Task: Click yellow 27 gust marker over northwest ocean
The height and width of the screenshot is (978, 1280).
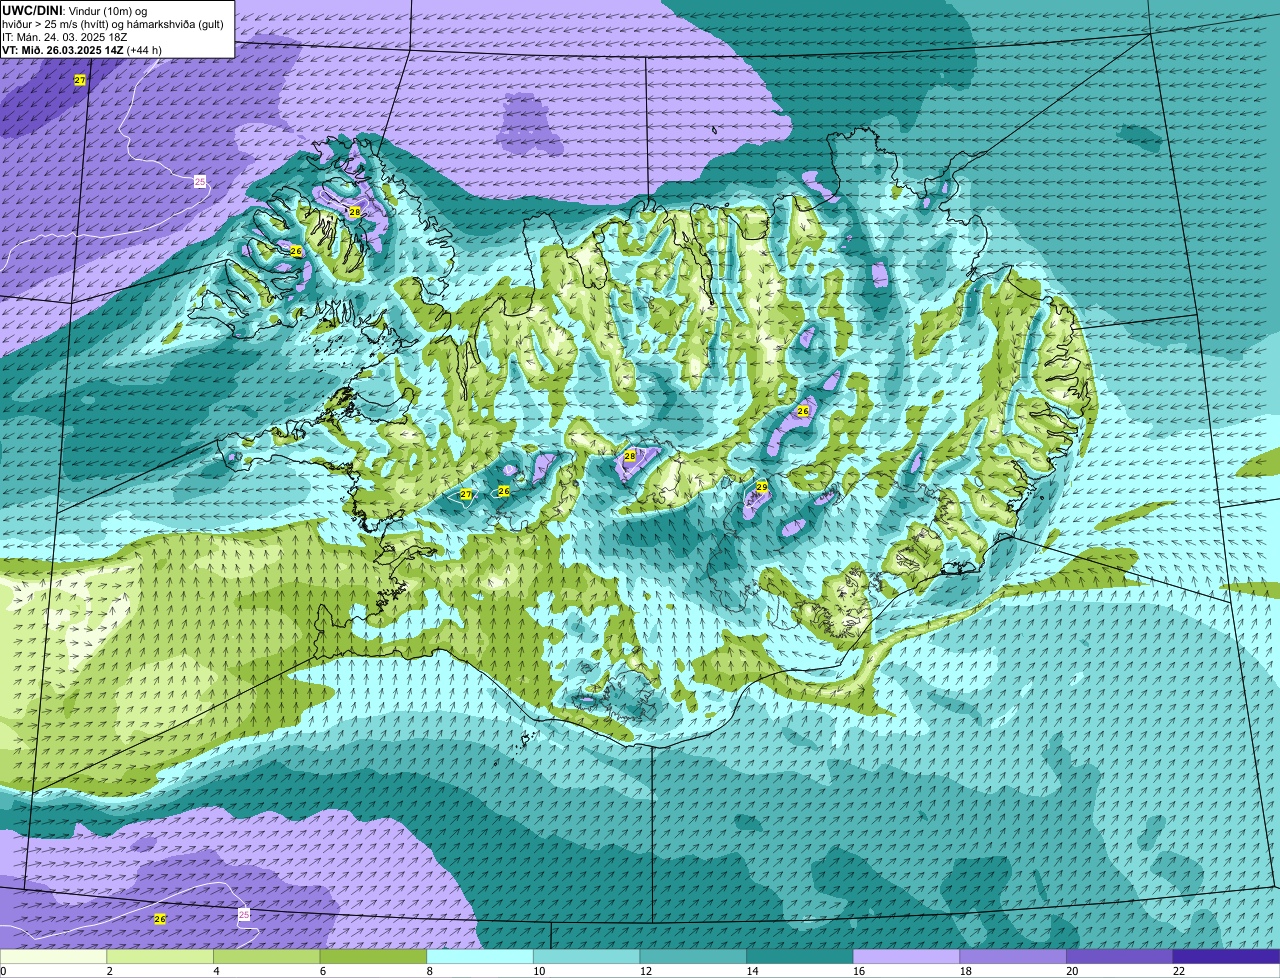Action: tap(80, 79)
